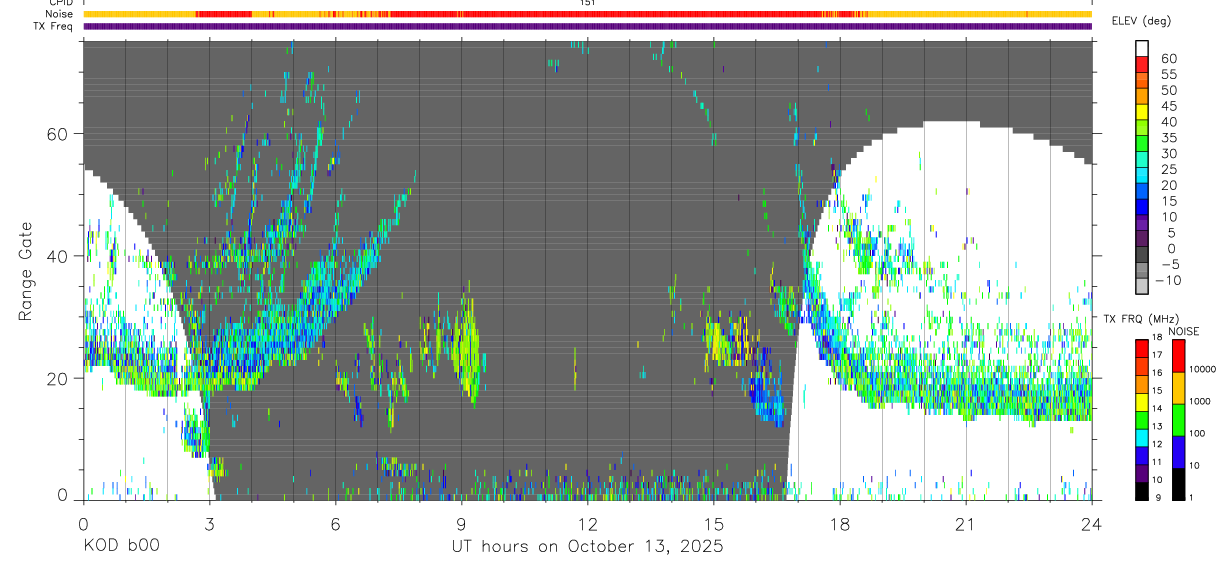
Task: Click the 'Range Gate' vertical axis title
Action: click(x=24, y=270)
